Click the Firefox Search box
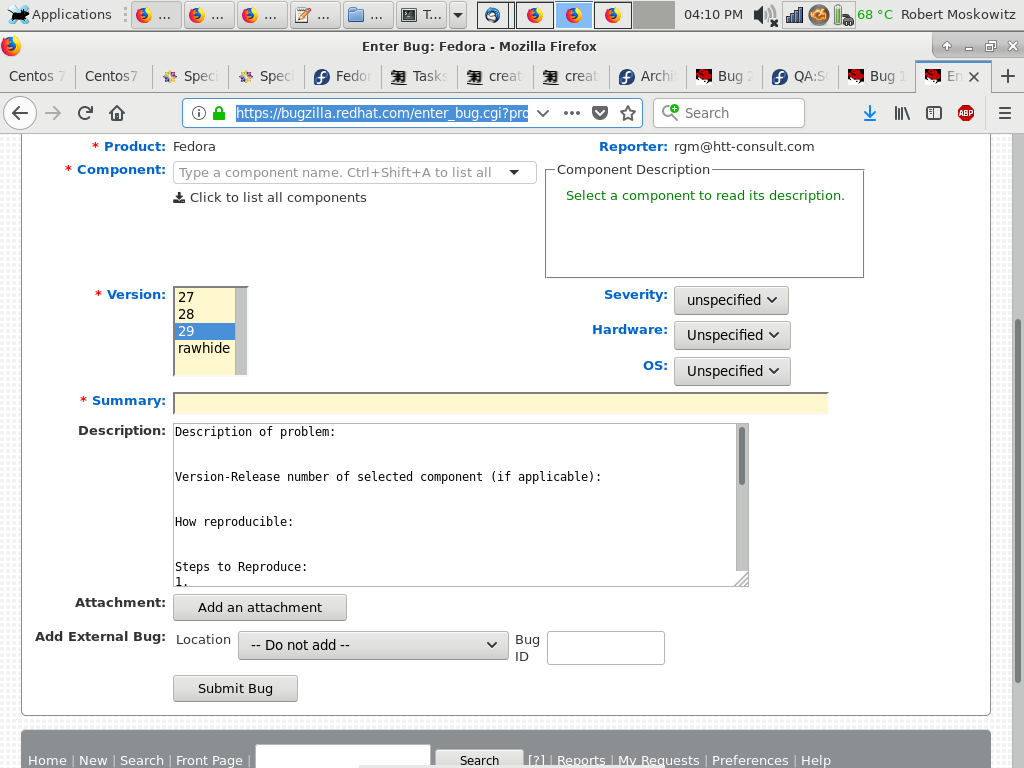The image size is (1024, 768). (x=729, y=113)
